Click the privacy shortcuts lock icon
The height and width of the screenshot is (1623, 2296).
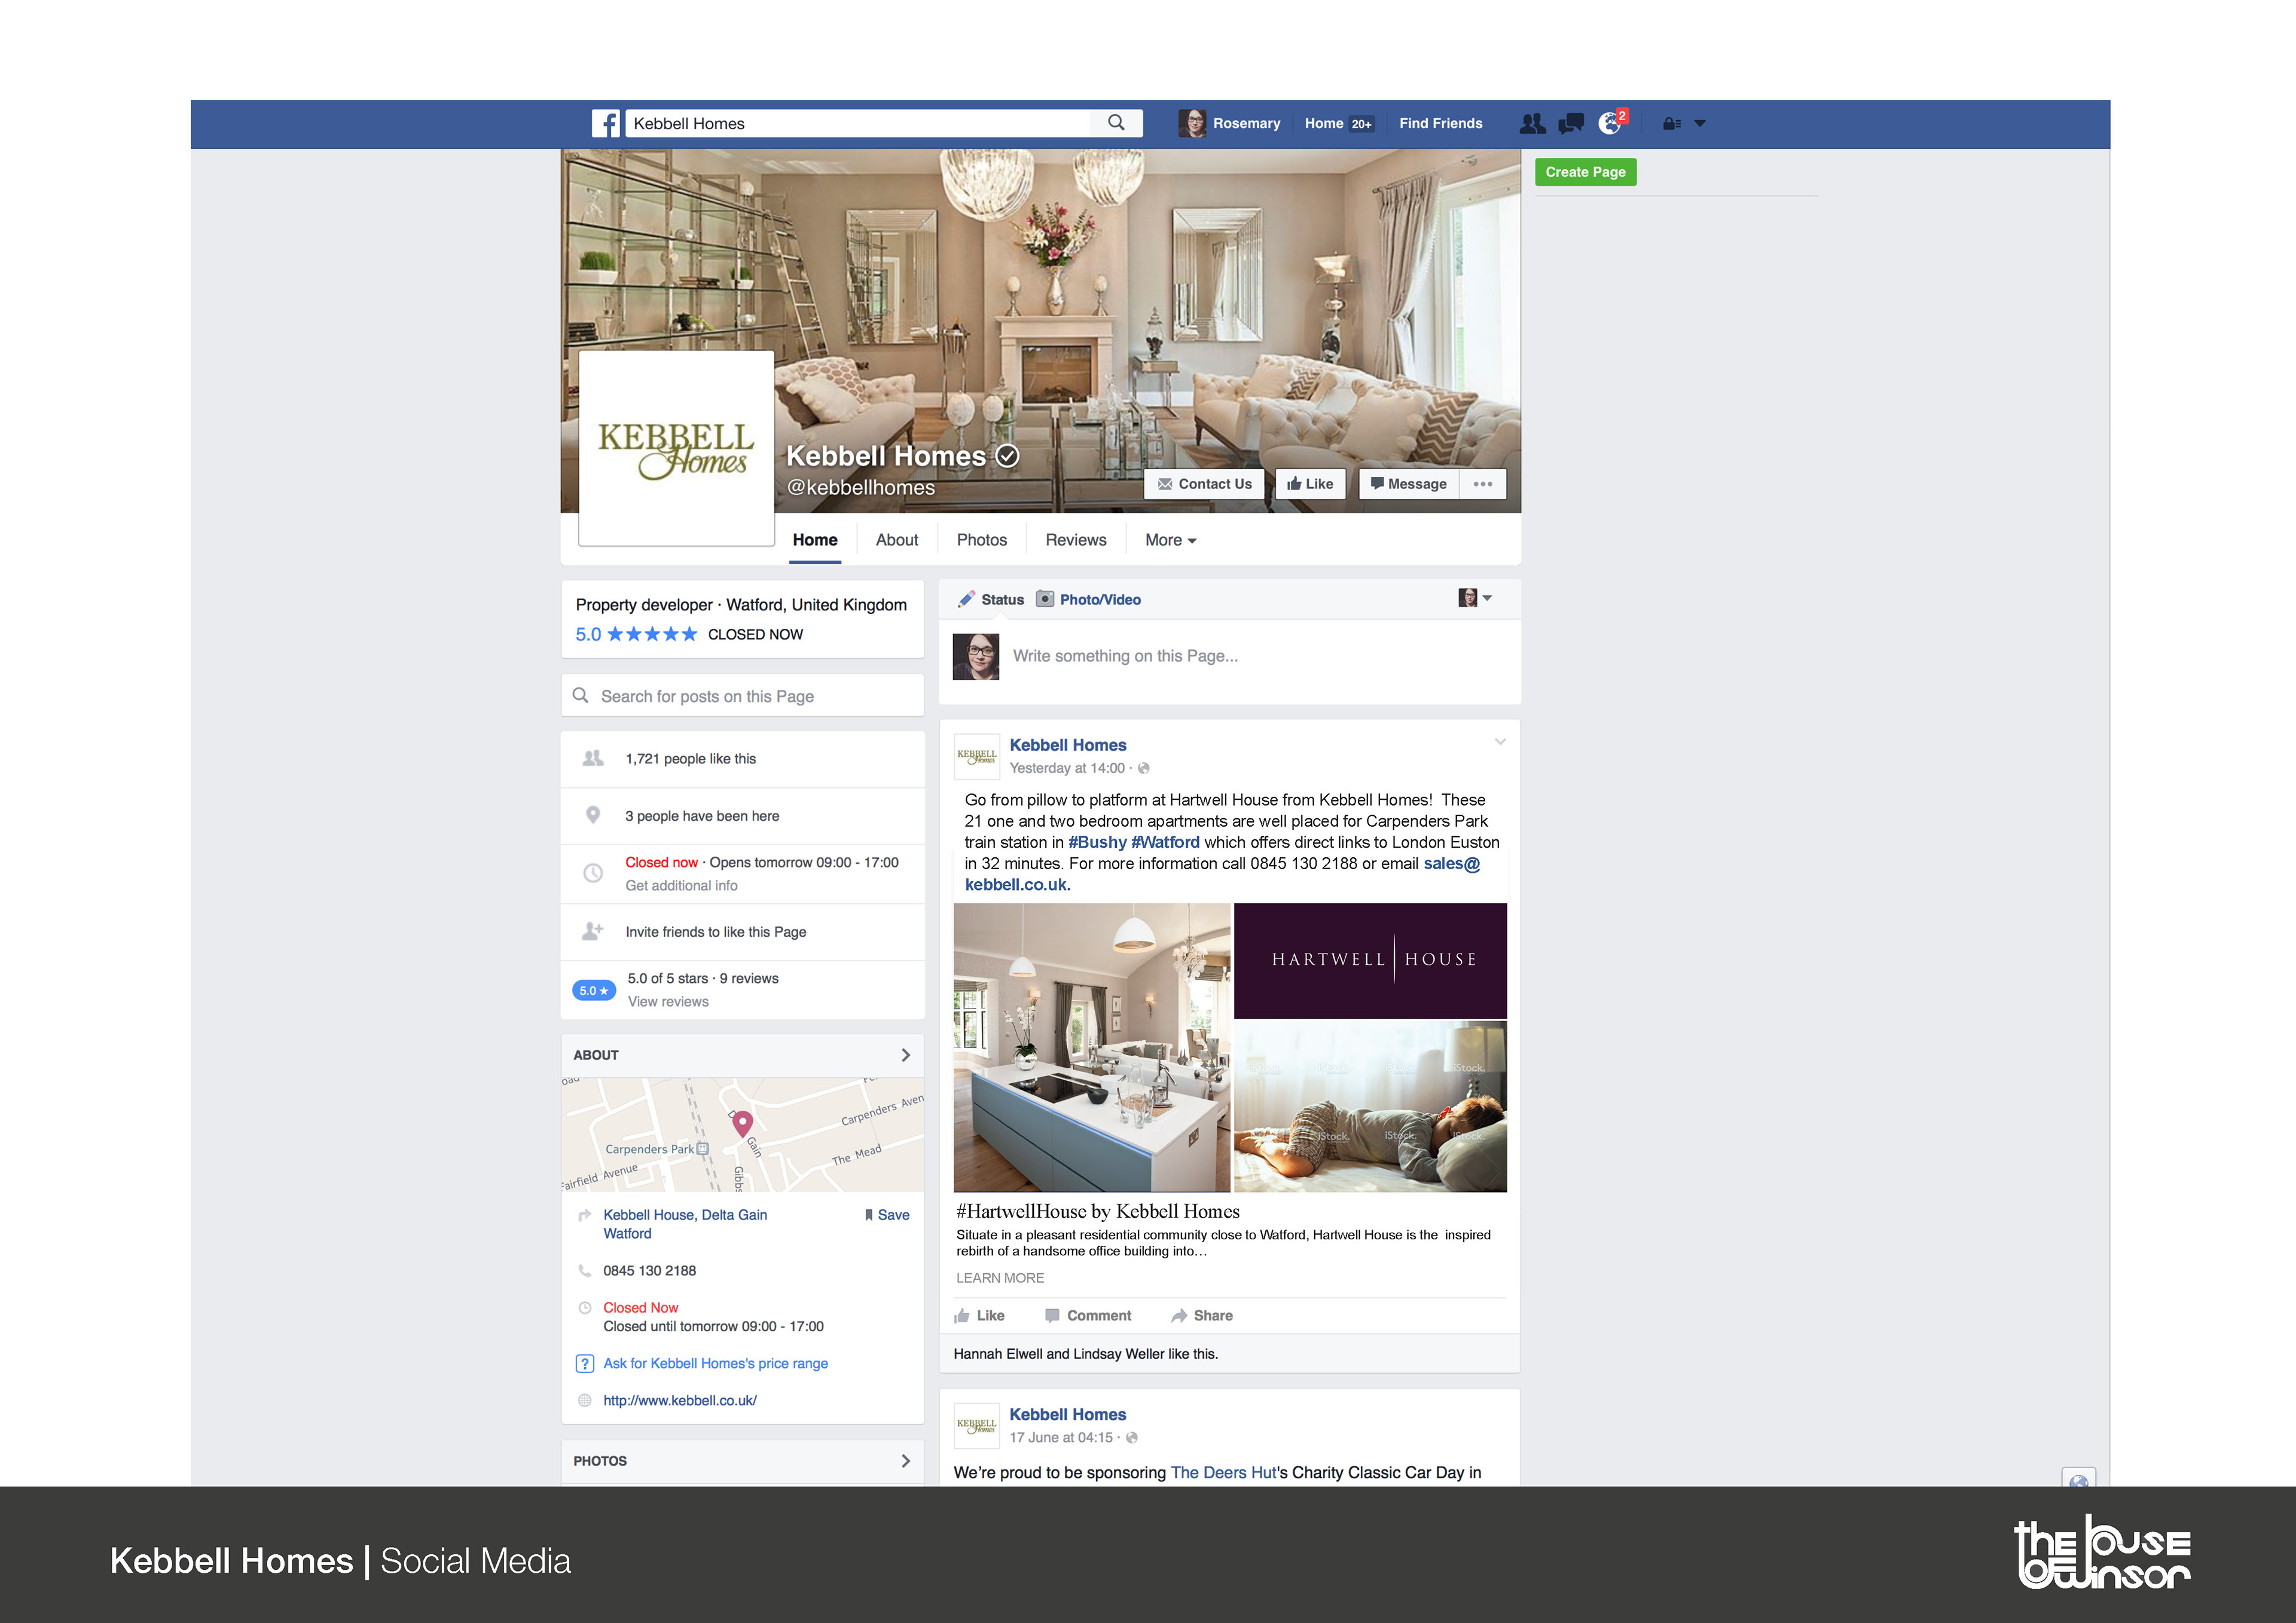(1670, 124)
